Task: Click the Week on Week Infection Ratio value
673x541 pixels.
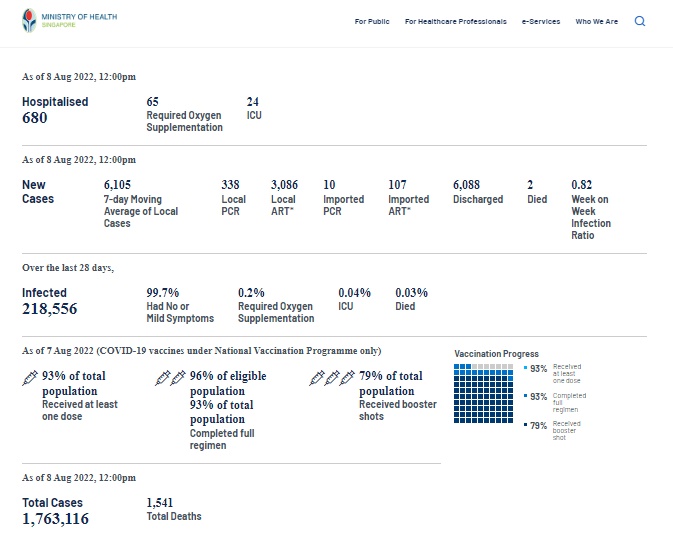Action: 582,185
